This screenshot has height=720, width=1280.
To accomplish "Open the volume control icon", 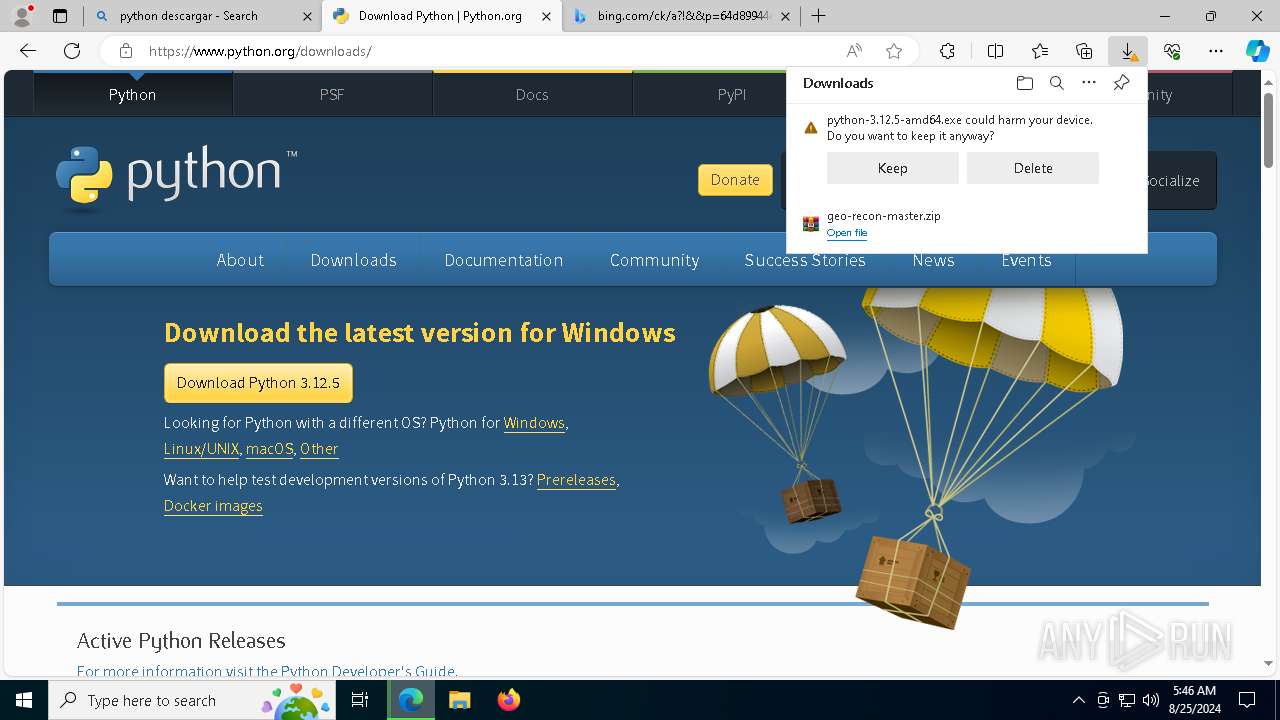I will point(1150,700).
